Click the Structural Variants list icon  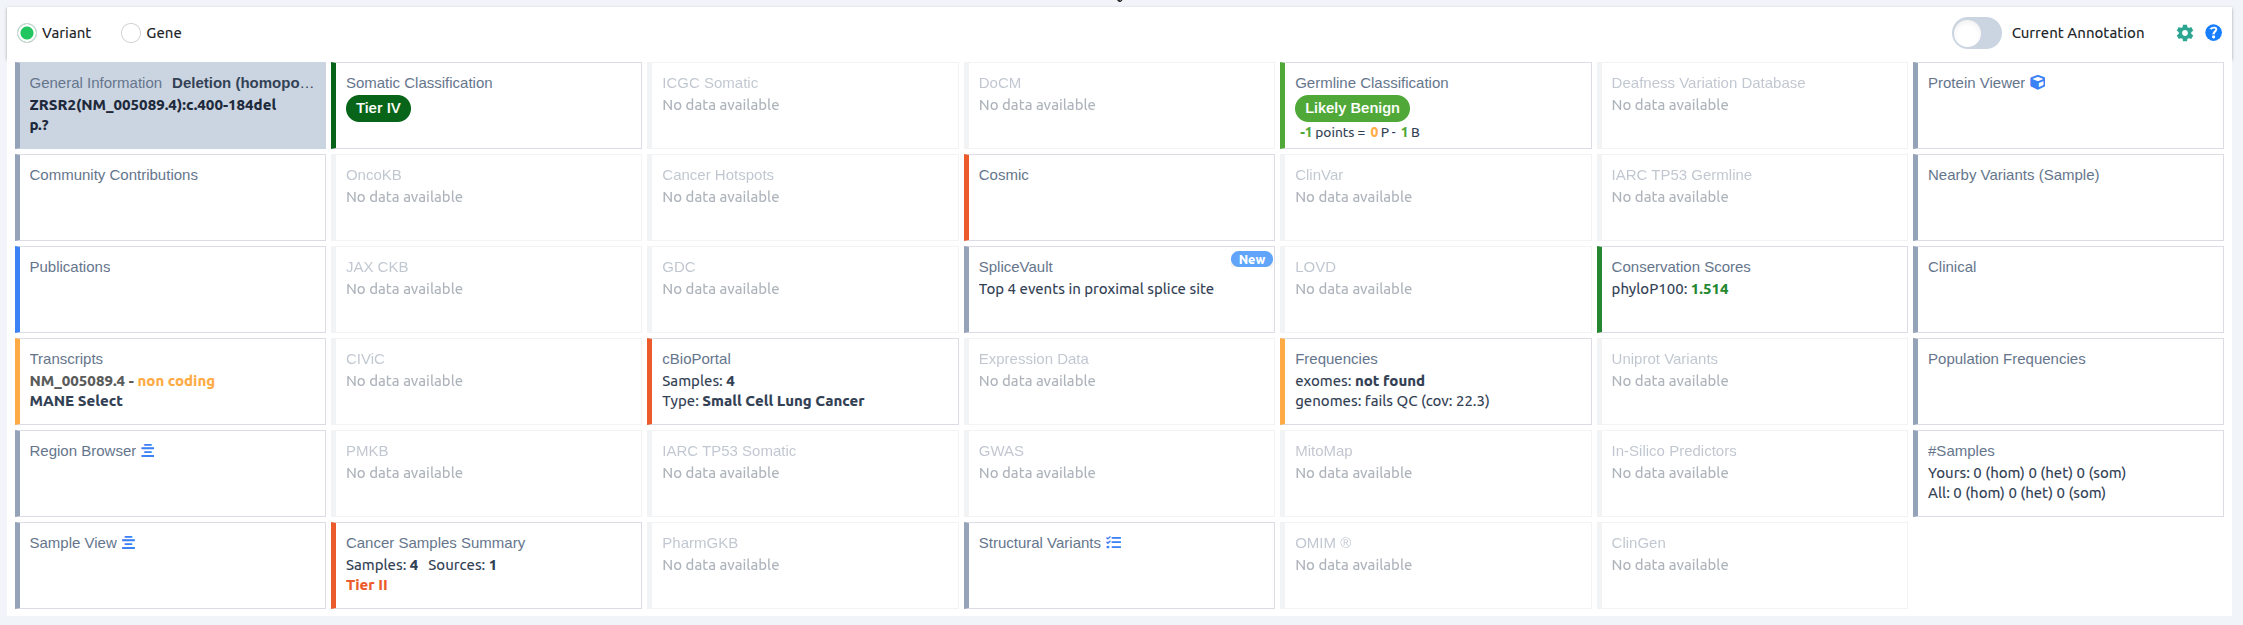[x=1114, y=543]
